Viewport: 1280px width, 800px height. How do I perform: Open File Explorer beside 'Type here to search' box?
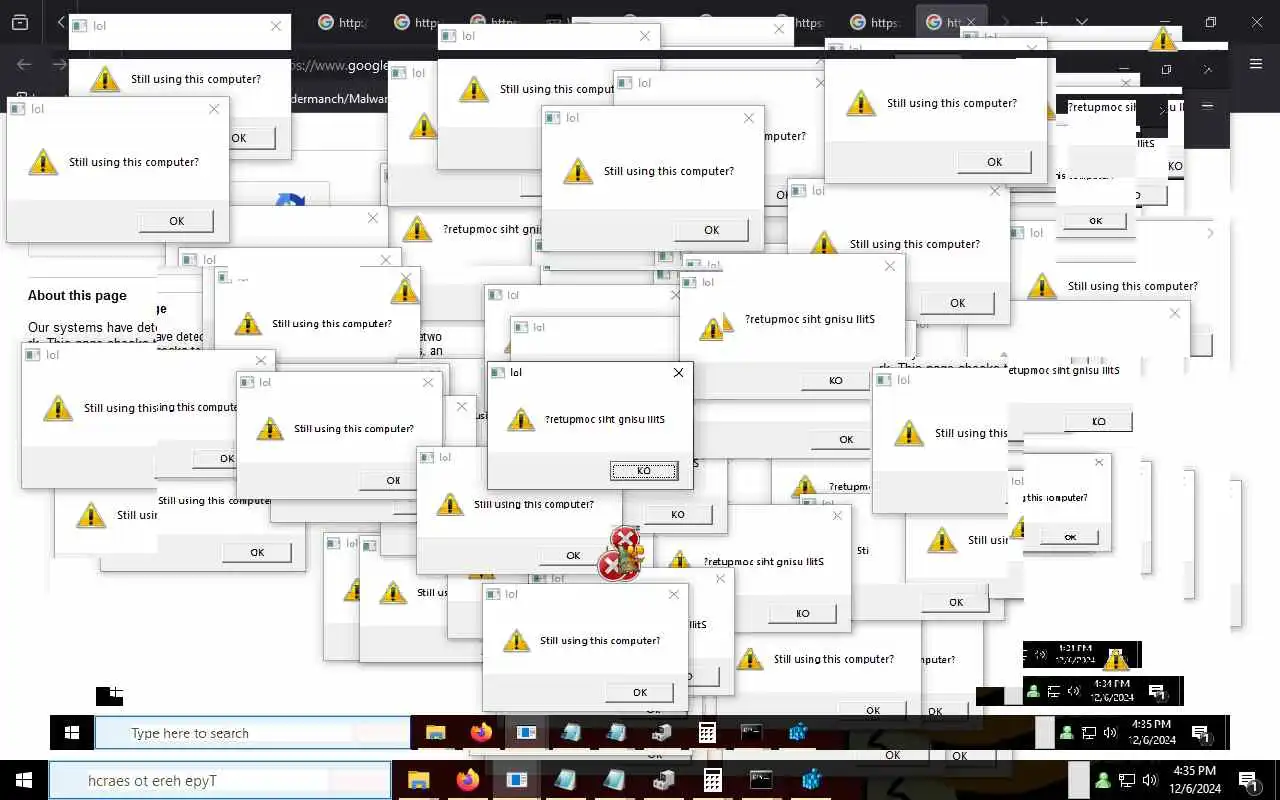(435, 733)
